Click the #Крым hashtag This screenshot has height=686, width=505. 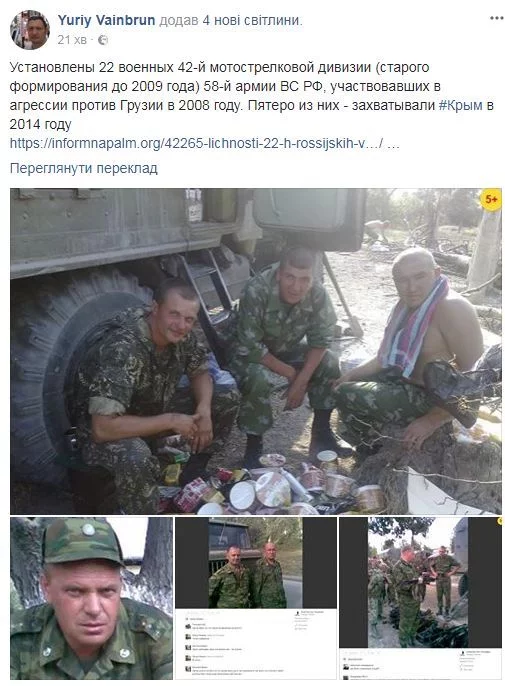click(x=460, y=105)
